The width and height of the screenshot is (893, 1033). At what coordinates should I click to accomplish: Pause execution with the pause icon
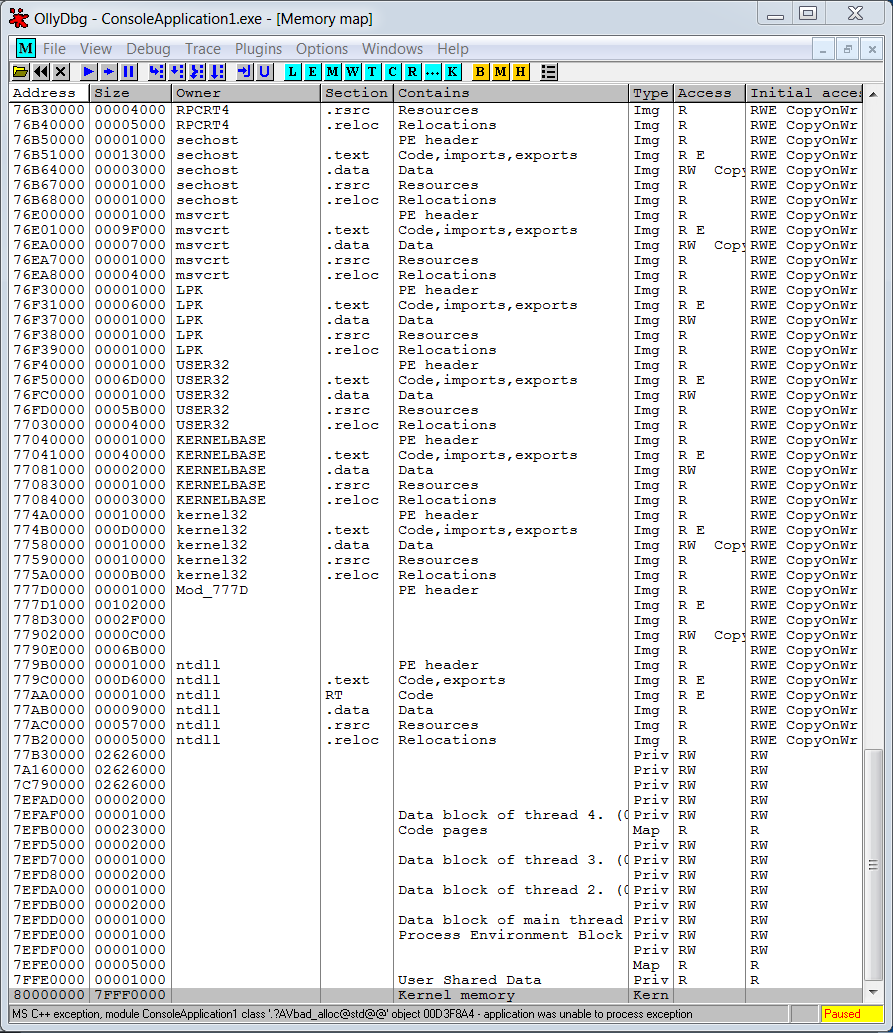tap(128, 72)
